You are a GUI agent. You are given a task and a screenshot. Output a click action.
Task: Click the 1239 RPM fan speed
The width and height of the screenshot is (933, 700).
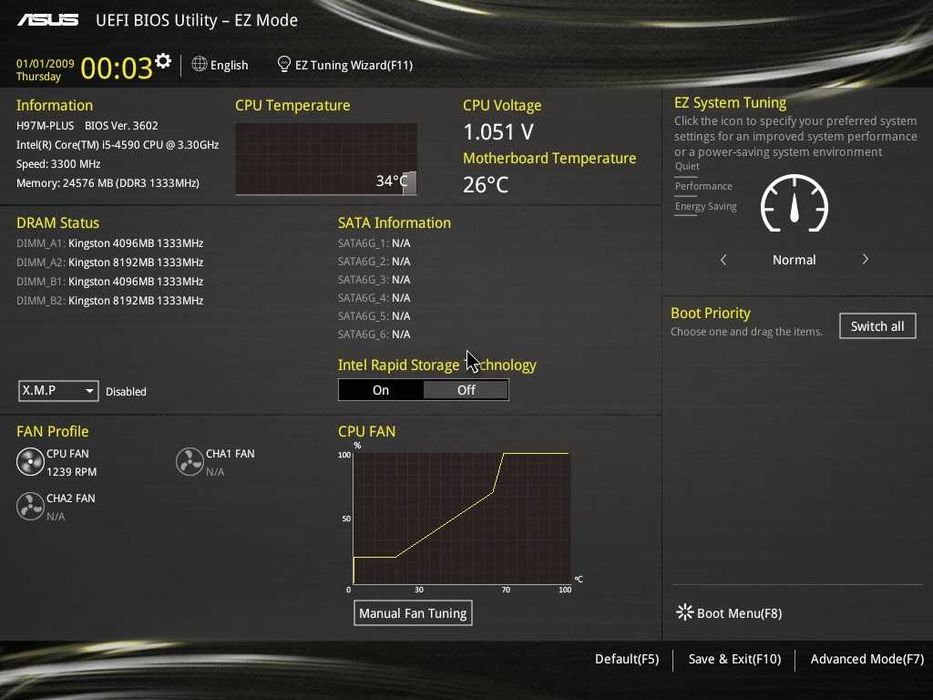click(x=71, y=472)
